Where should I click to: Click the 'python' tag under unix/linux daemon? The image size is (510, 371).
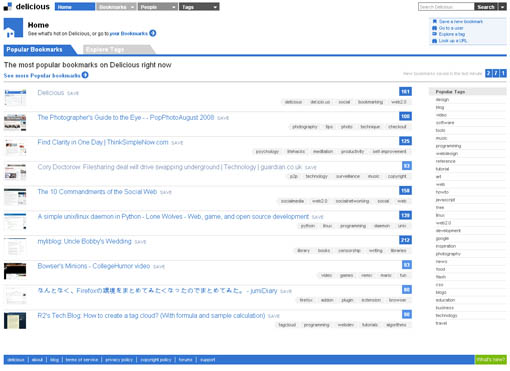(308, 226)
